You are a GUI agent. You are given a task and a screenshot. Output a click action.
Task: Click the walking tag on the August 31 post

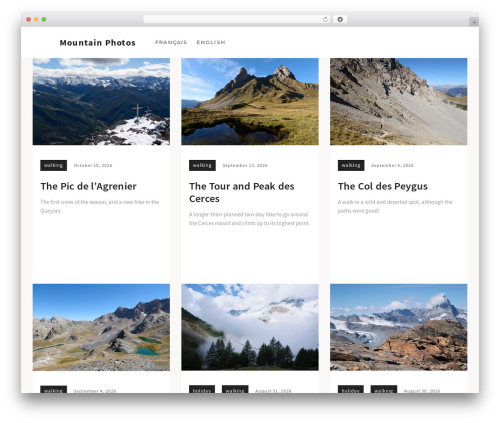coord(235,389)
